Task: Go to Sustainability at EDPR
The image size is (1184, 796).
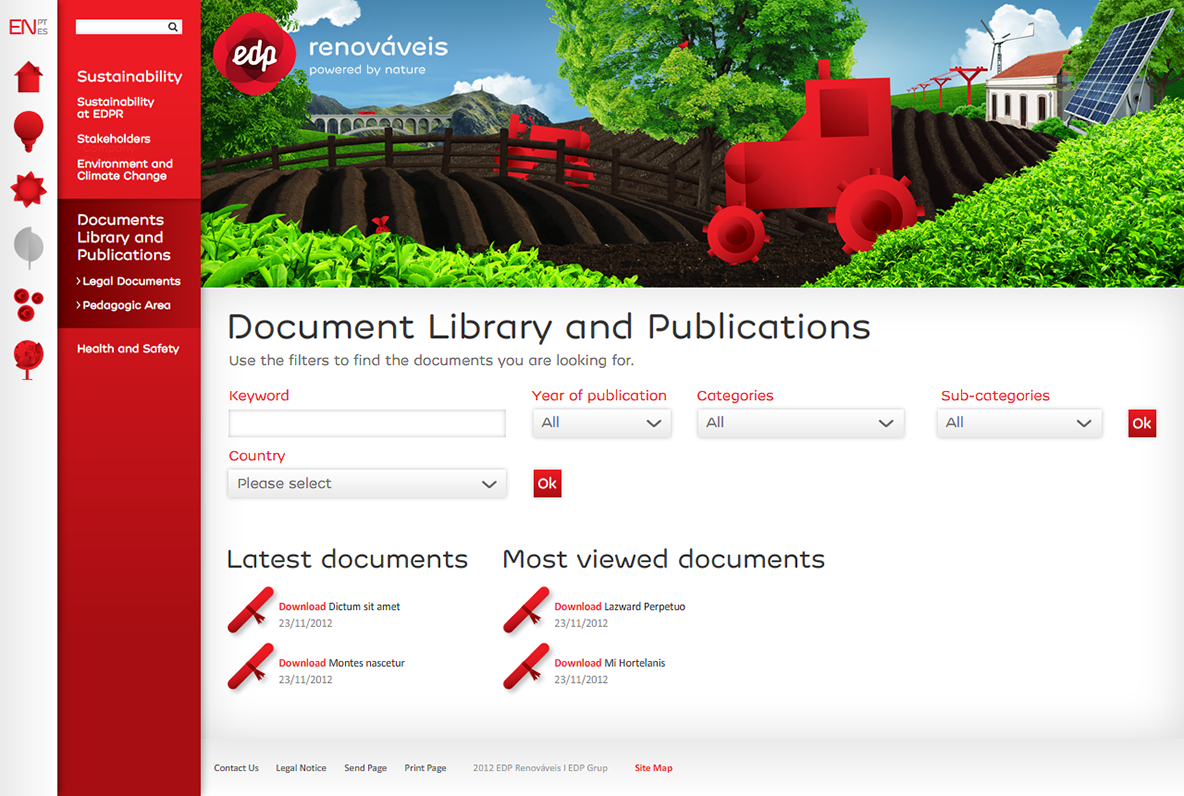Action: (x=116, y=107)
